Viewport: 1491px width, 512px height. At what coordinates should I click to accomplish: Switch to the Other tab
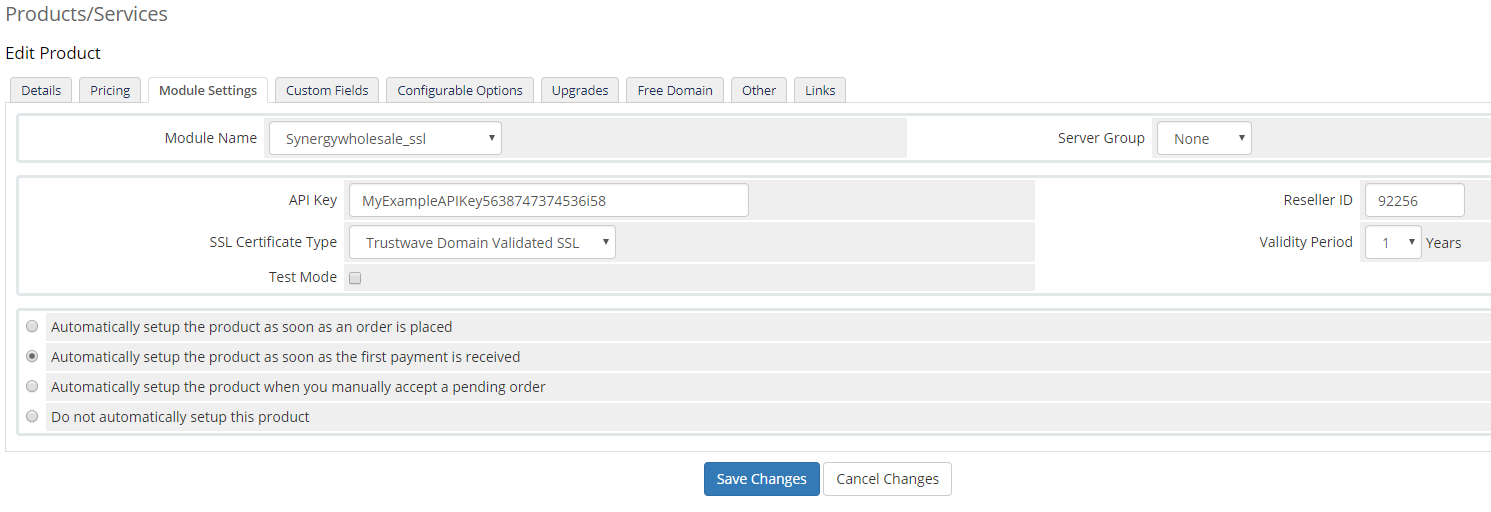click(x=759, y=90)
